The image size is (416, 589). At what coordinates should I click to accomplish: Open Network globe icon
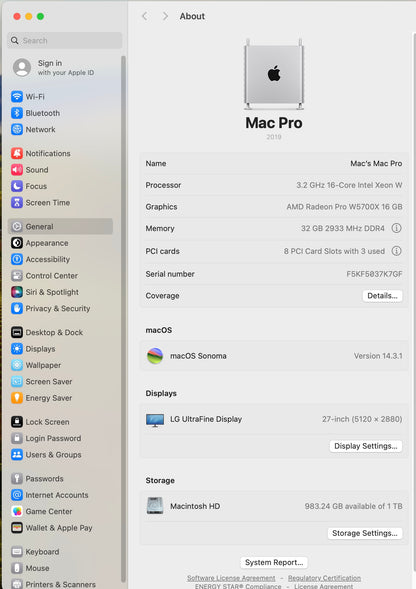(17, 129)
